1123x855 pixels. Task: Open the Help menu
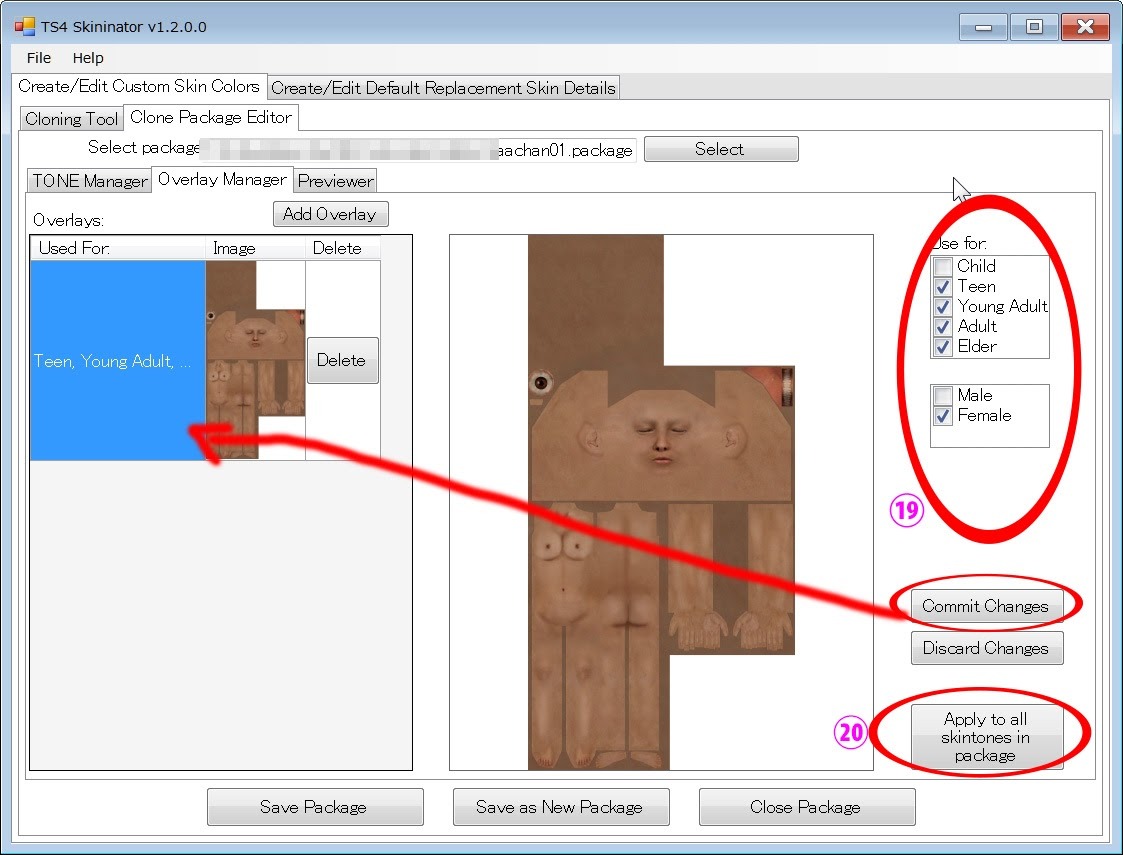click(88, 58)
